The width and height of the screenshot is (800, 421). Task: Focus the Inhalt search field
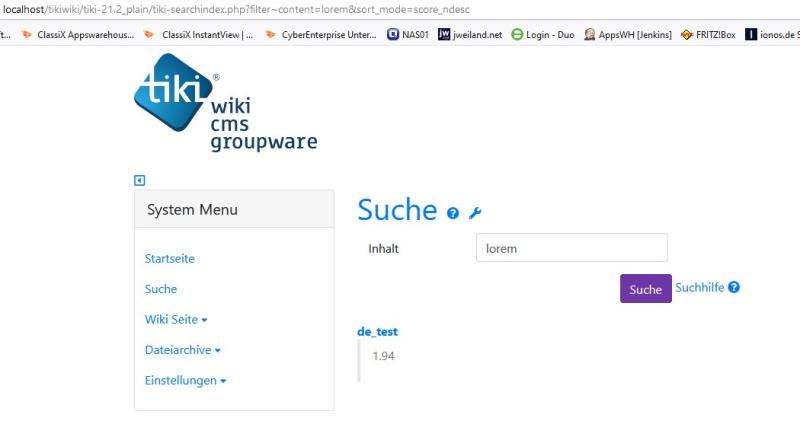(572, 248)
